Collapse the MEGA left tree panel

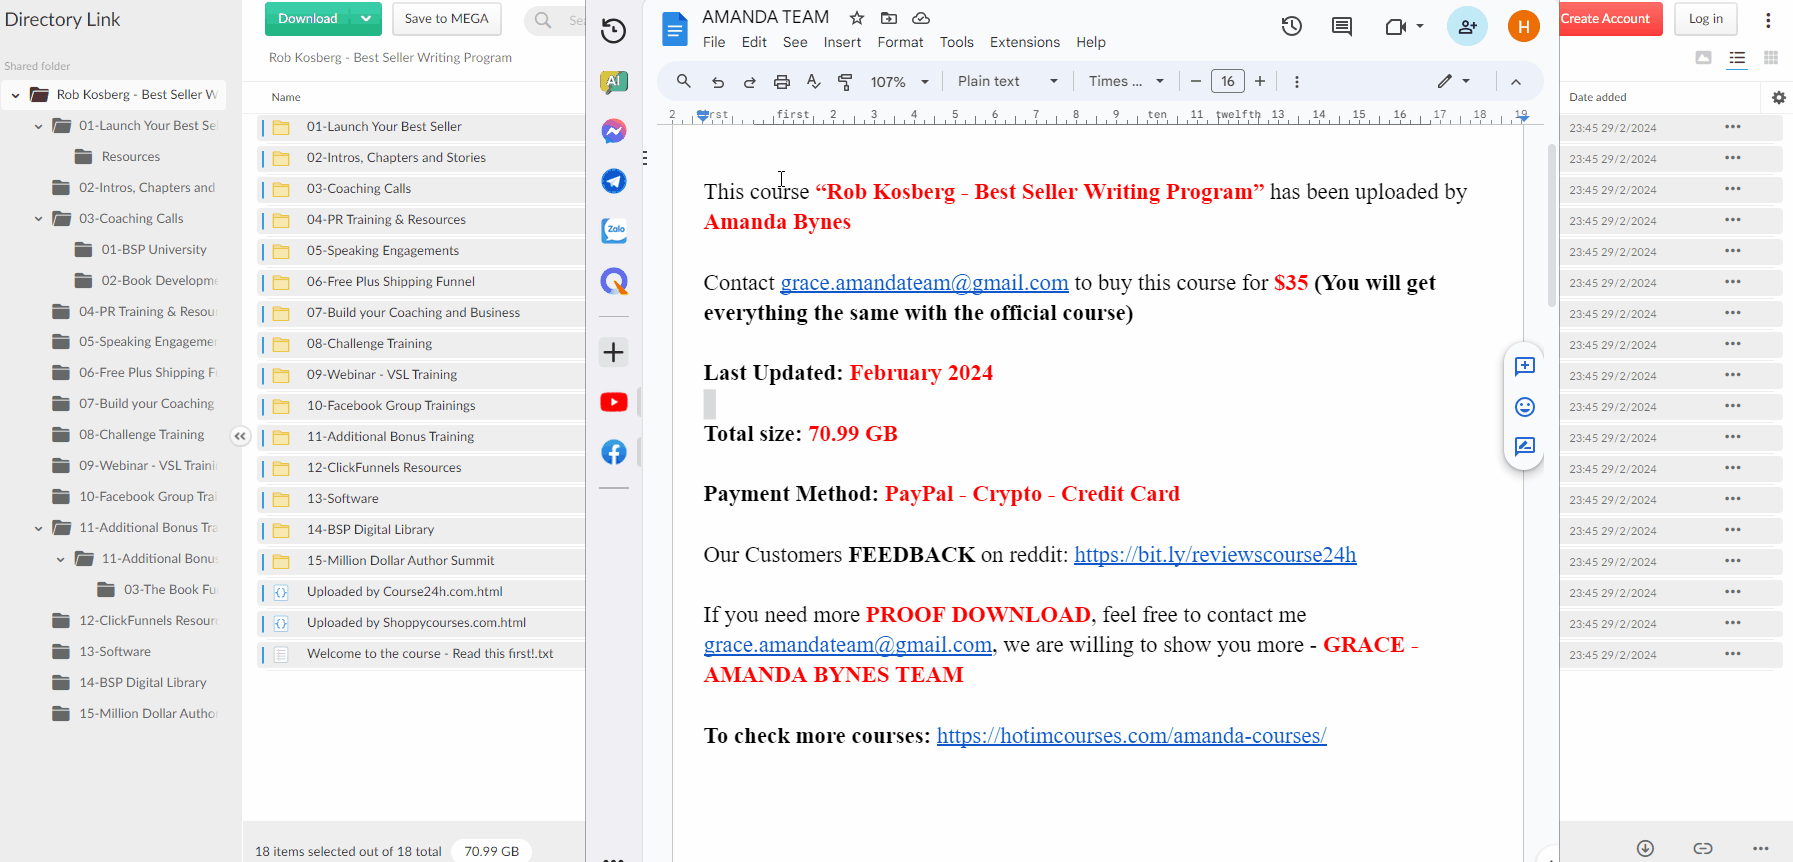point(240,436)
